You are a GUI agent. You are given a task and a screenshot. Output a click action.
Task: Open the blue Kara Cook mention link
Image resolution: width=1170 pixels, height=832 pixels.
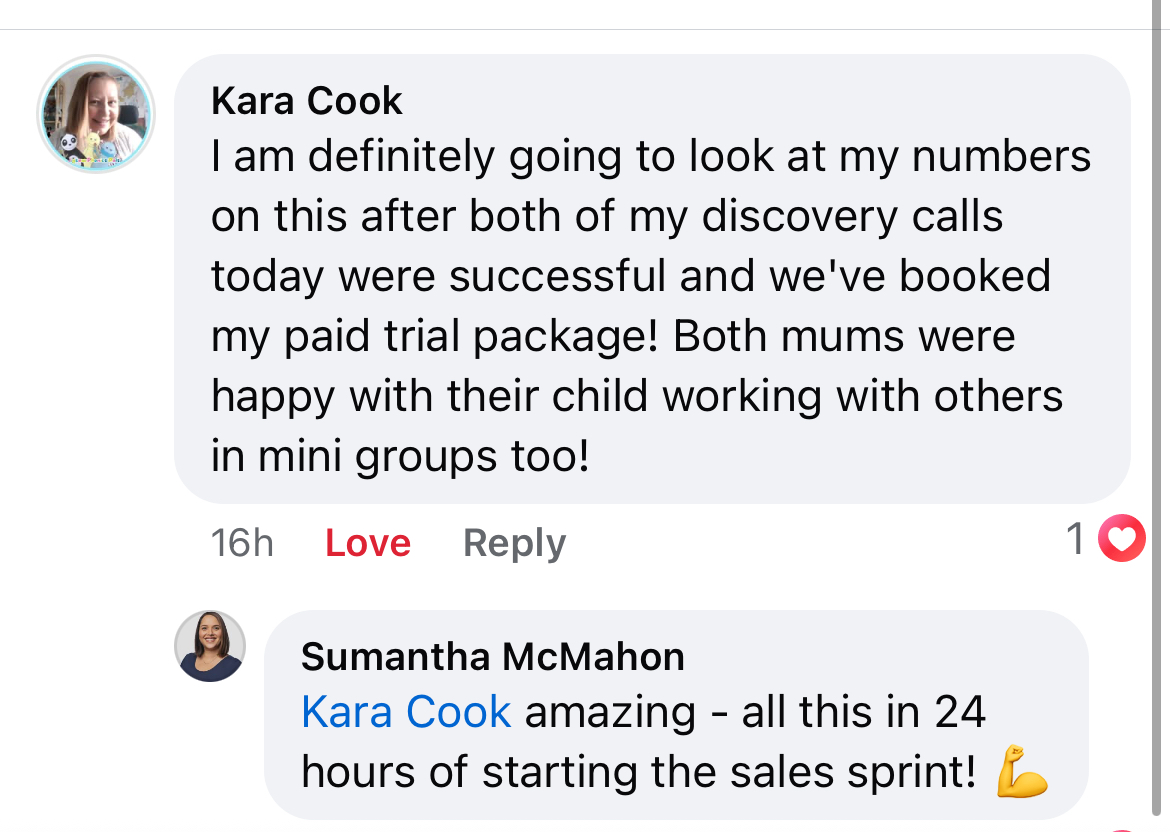click(x=406, y=713)
